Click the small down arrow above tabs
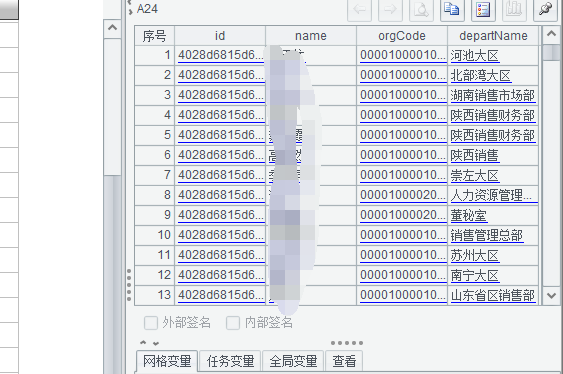Screen dimensions: 563x374 coord(156,343)
